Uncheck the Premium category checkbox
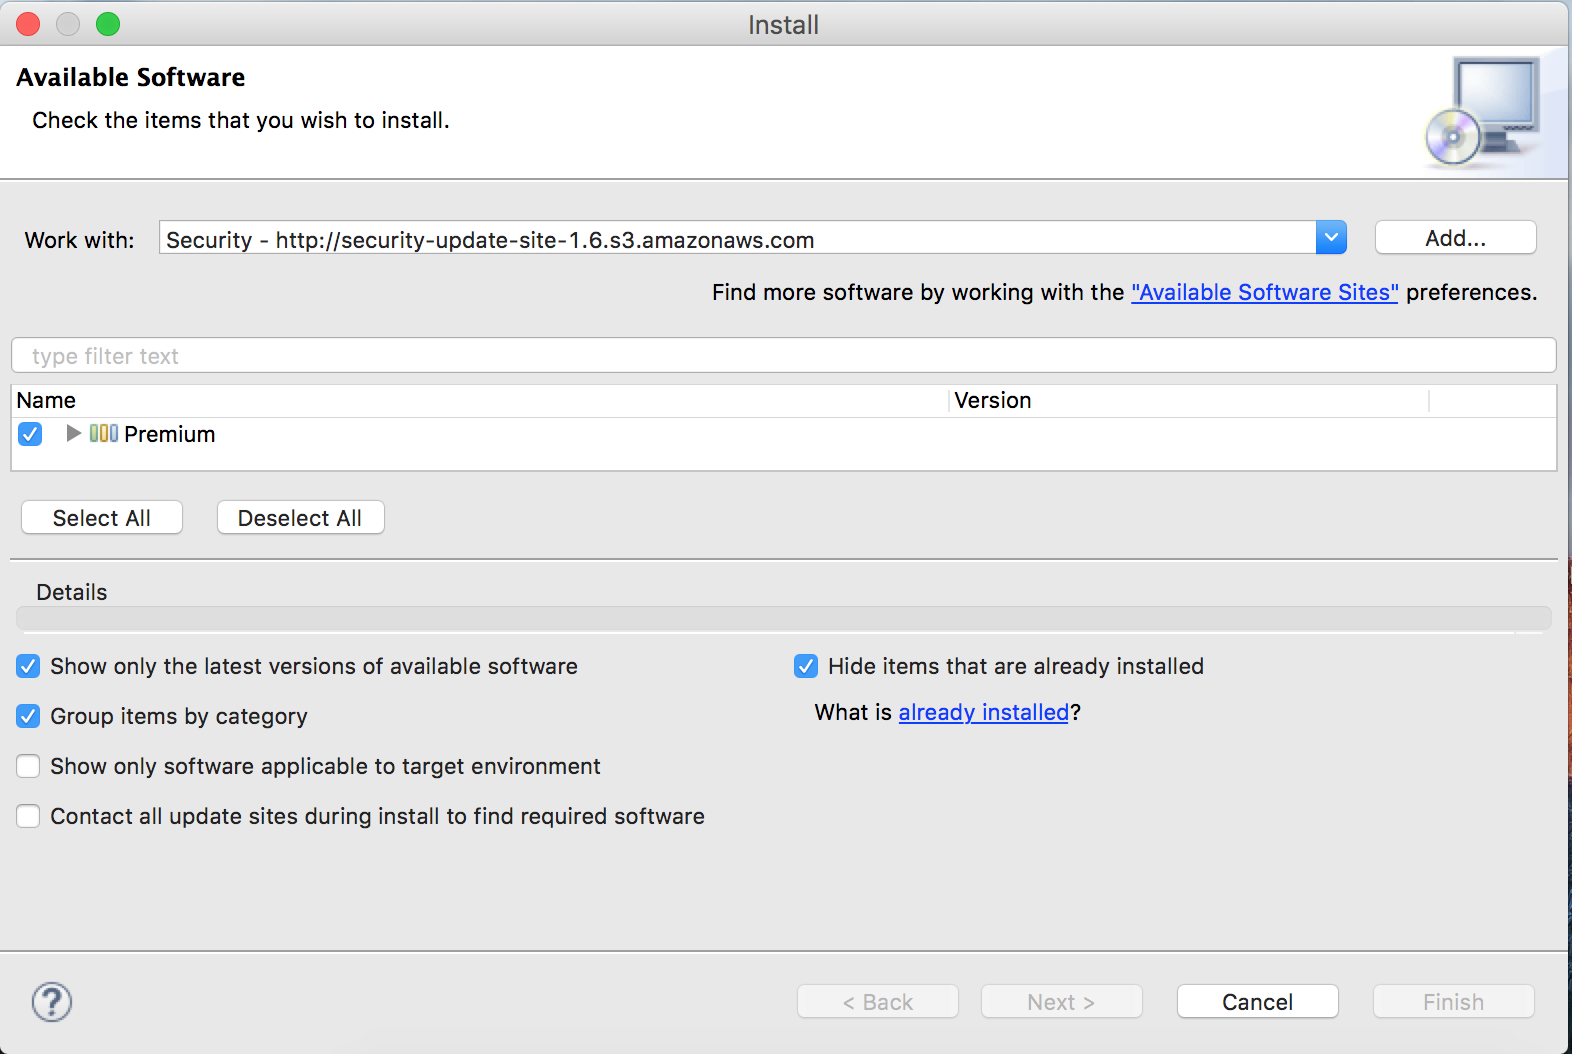This screenshot has width=1572, height=1054. click(x=30, y=434)
